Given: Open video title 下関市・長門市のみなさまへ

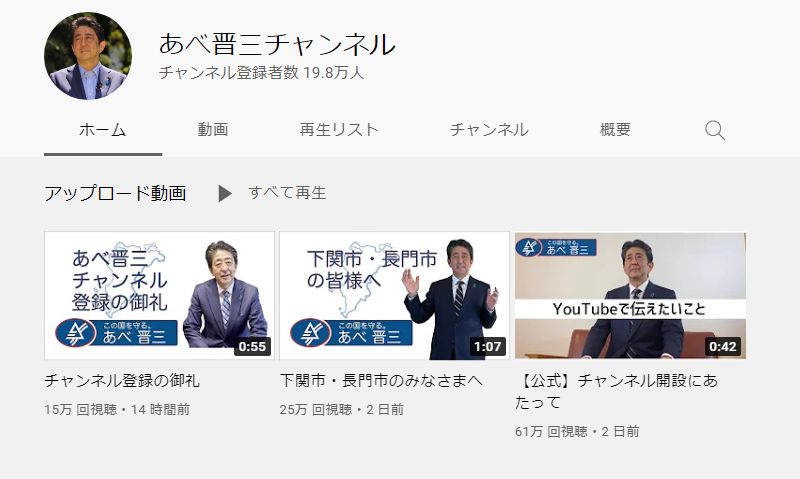Looking at the screenshot, I should [381, 381].
